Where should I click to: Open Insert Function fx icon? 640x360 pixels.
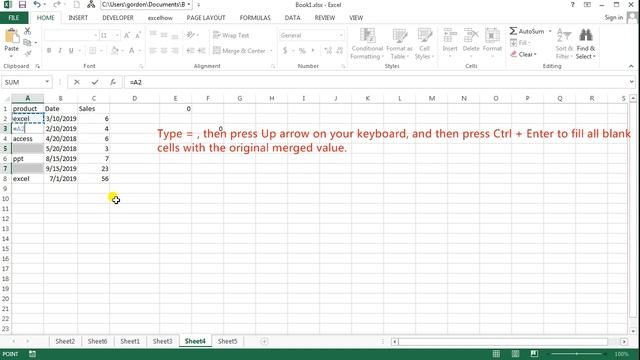coord(113,82)
